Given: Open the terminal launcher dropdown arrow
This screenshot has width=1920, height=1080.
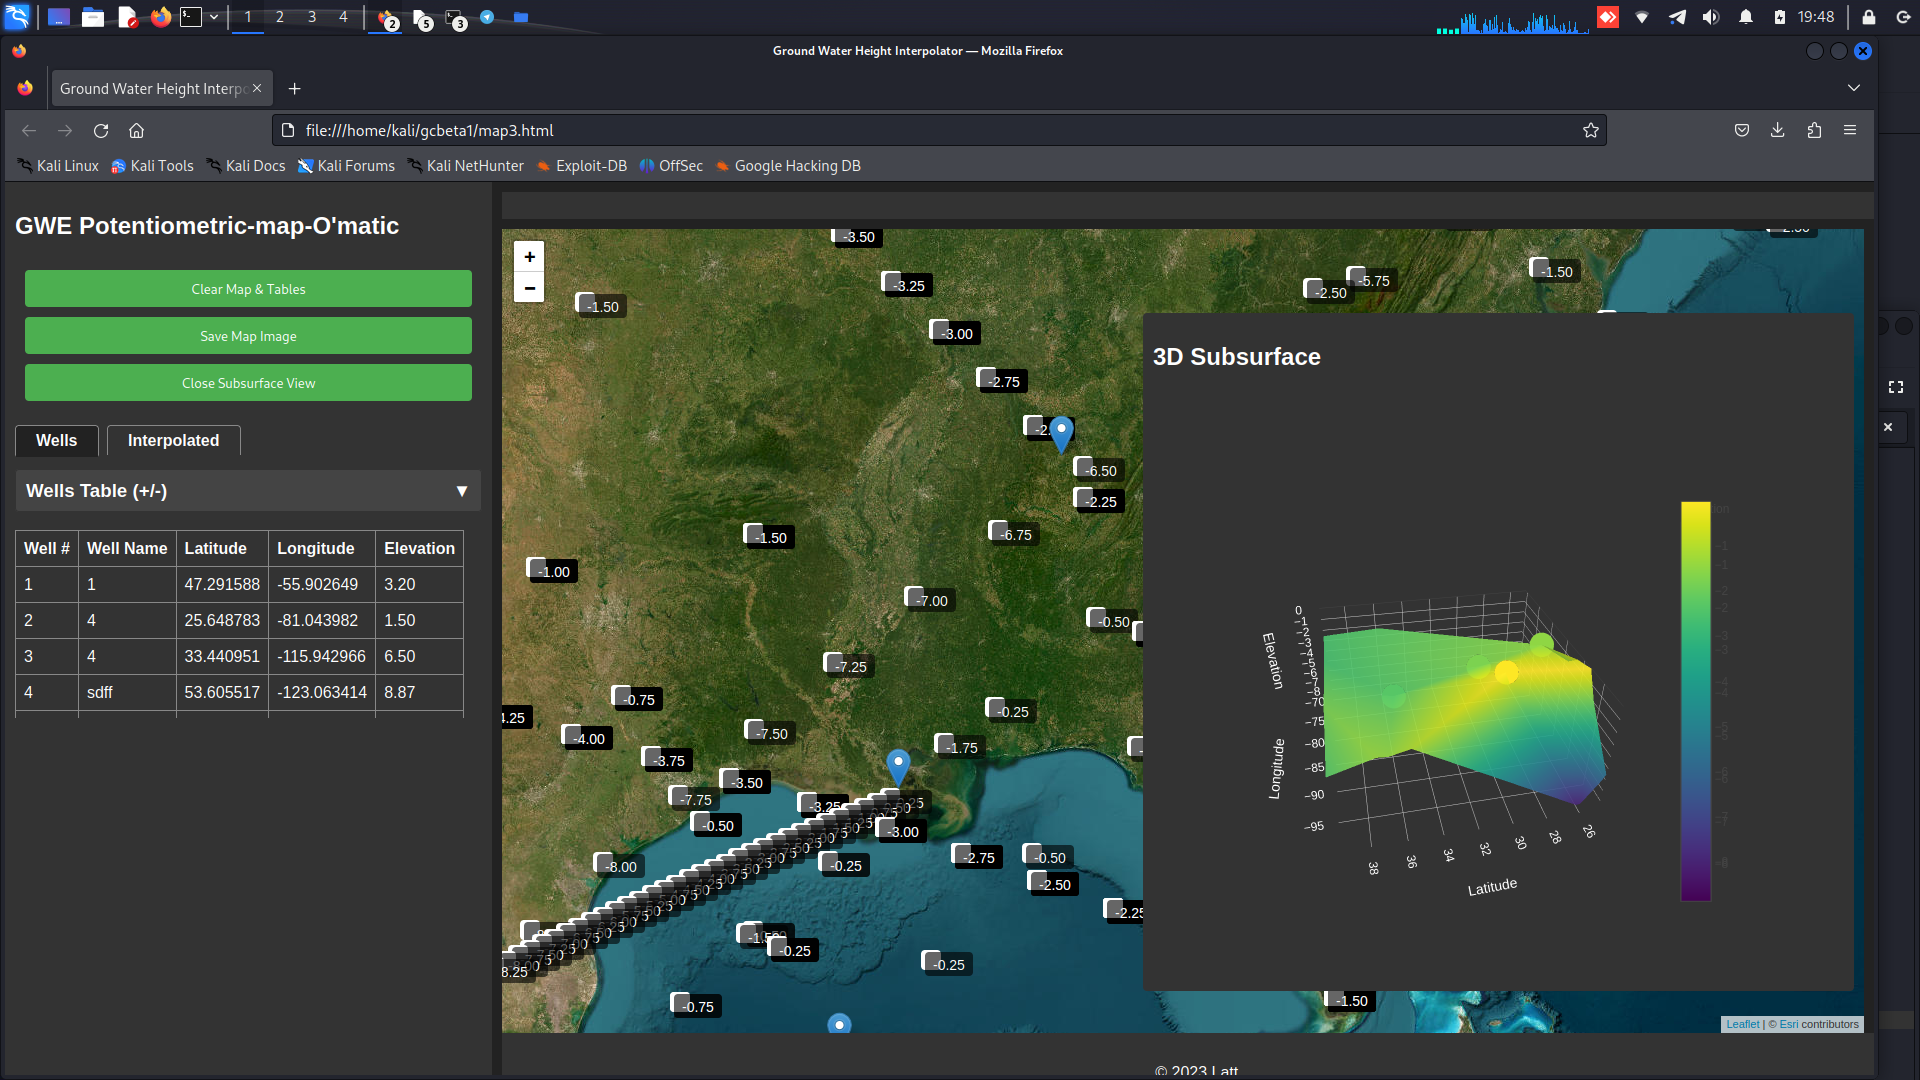Looking at the screenshot, I should [214, 17].
